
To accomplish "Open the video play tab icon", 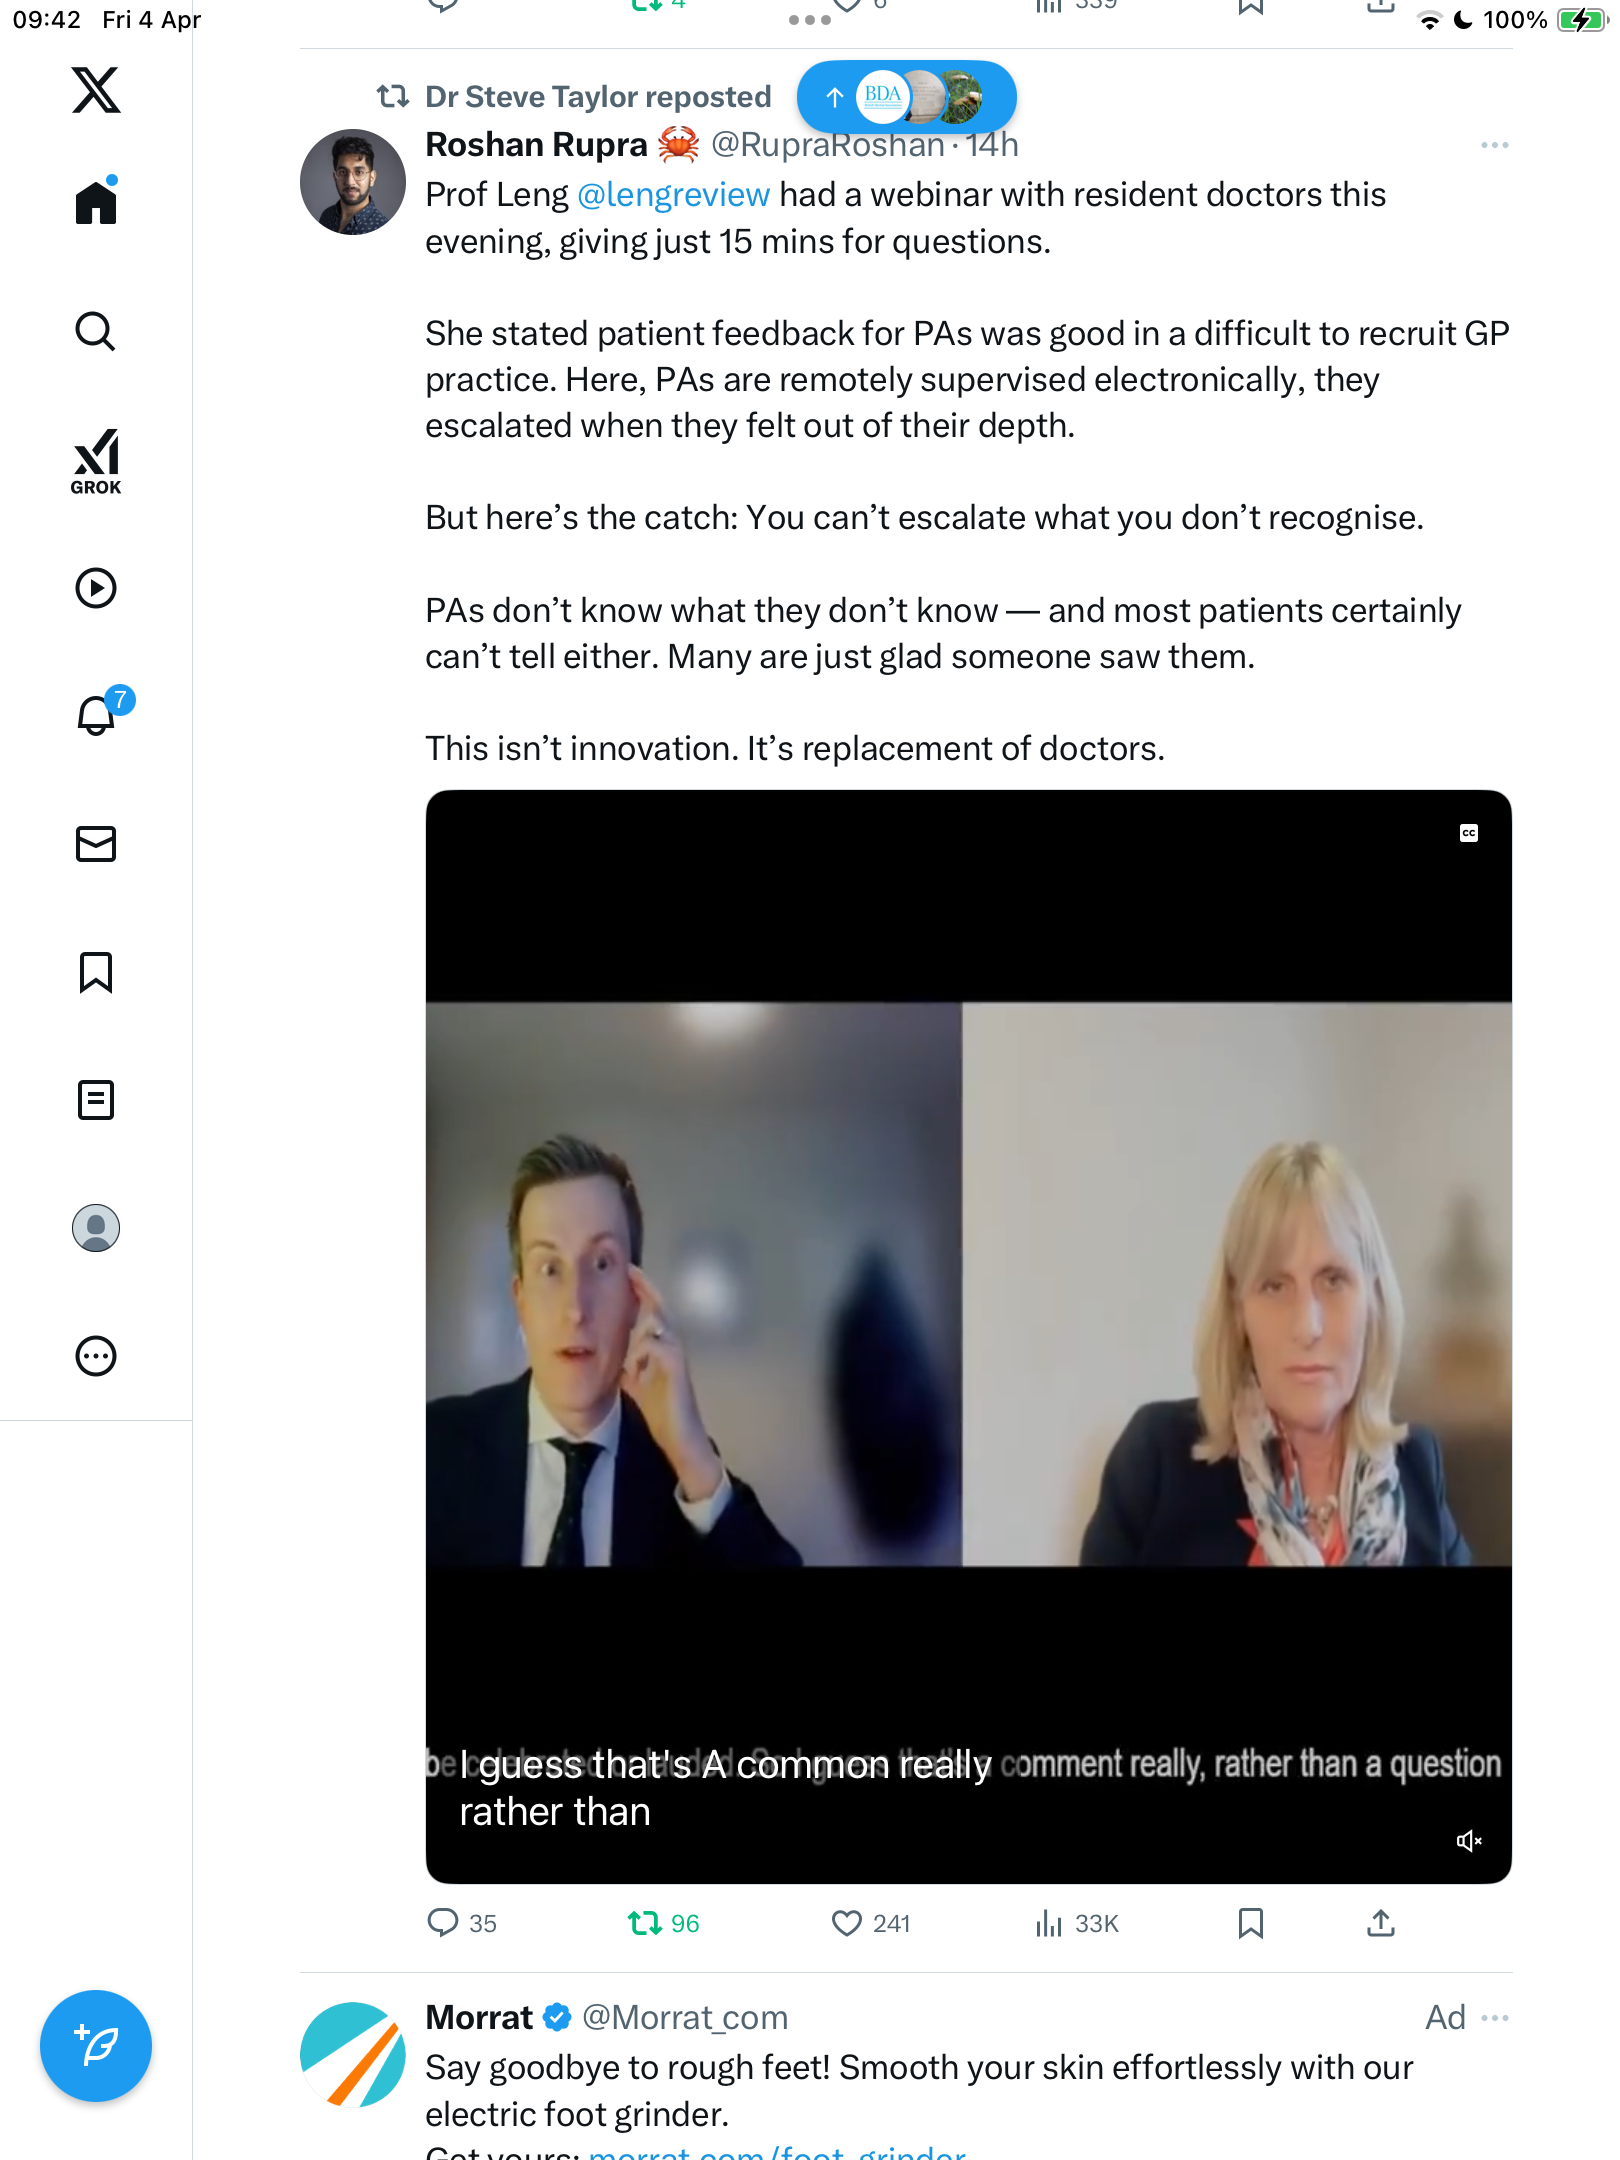I will coord(96,588).
